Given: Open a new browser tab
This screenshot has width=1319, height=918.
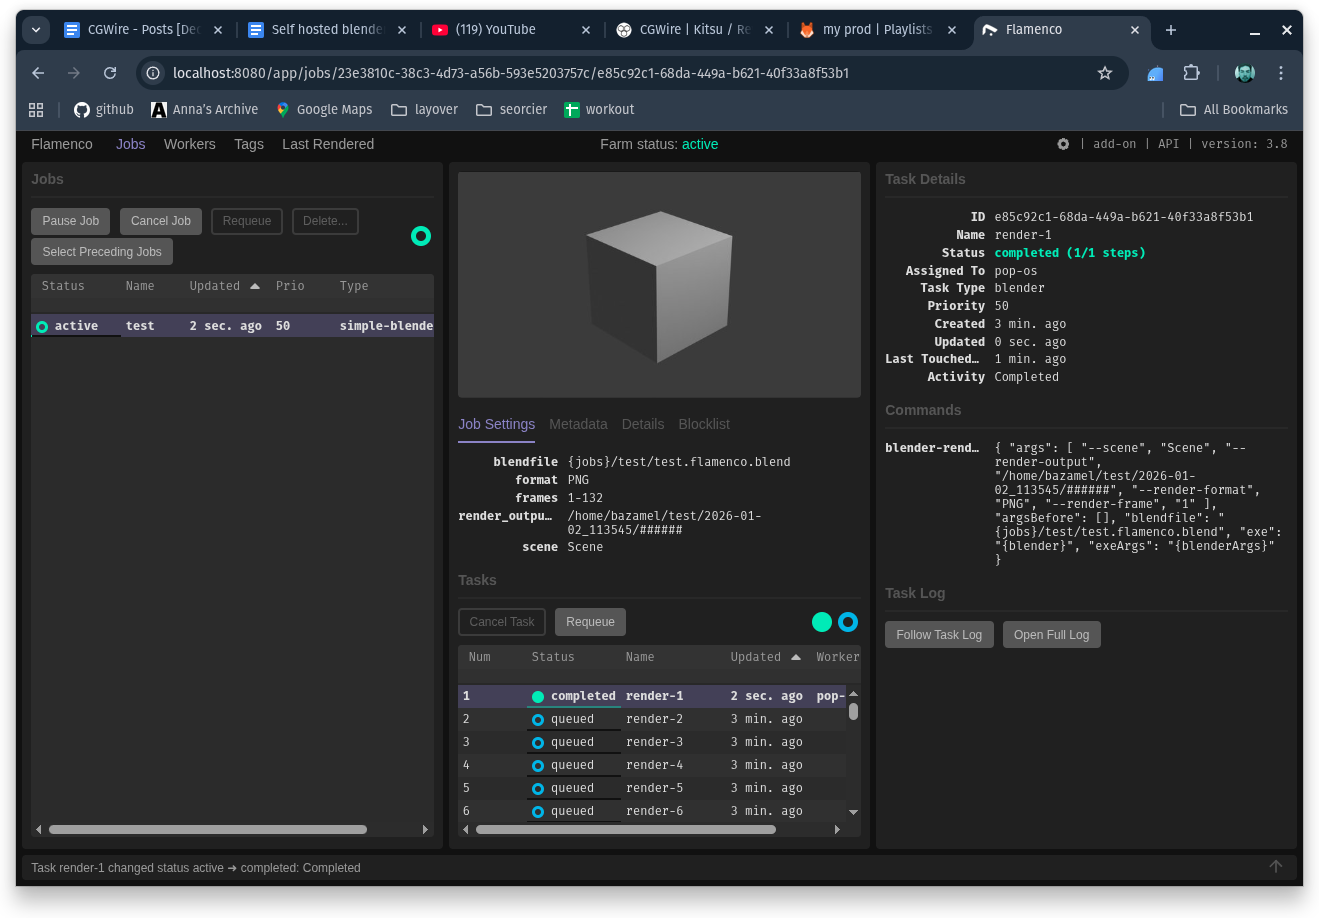Looking at the screenshot, I should tap(1171, 30).
